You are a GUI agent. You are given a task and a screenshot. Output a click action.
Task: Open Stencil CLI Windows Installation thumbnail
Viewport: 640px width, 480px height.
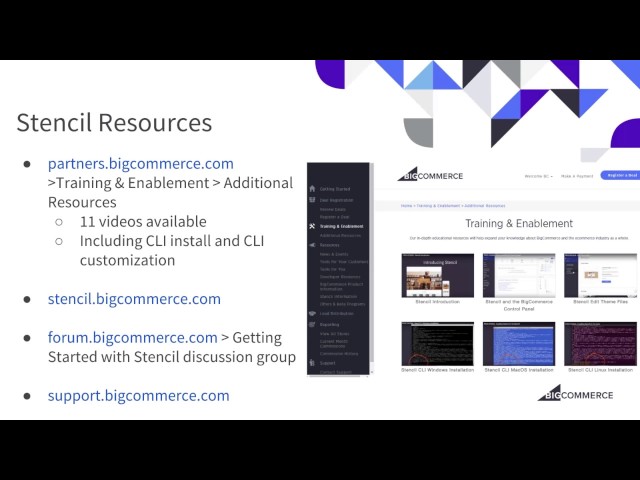click(438, 344)
